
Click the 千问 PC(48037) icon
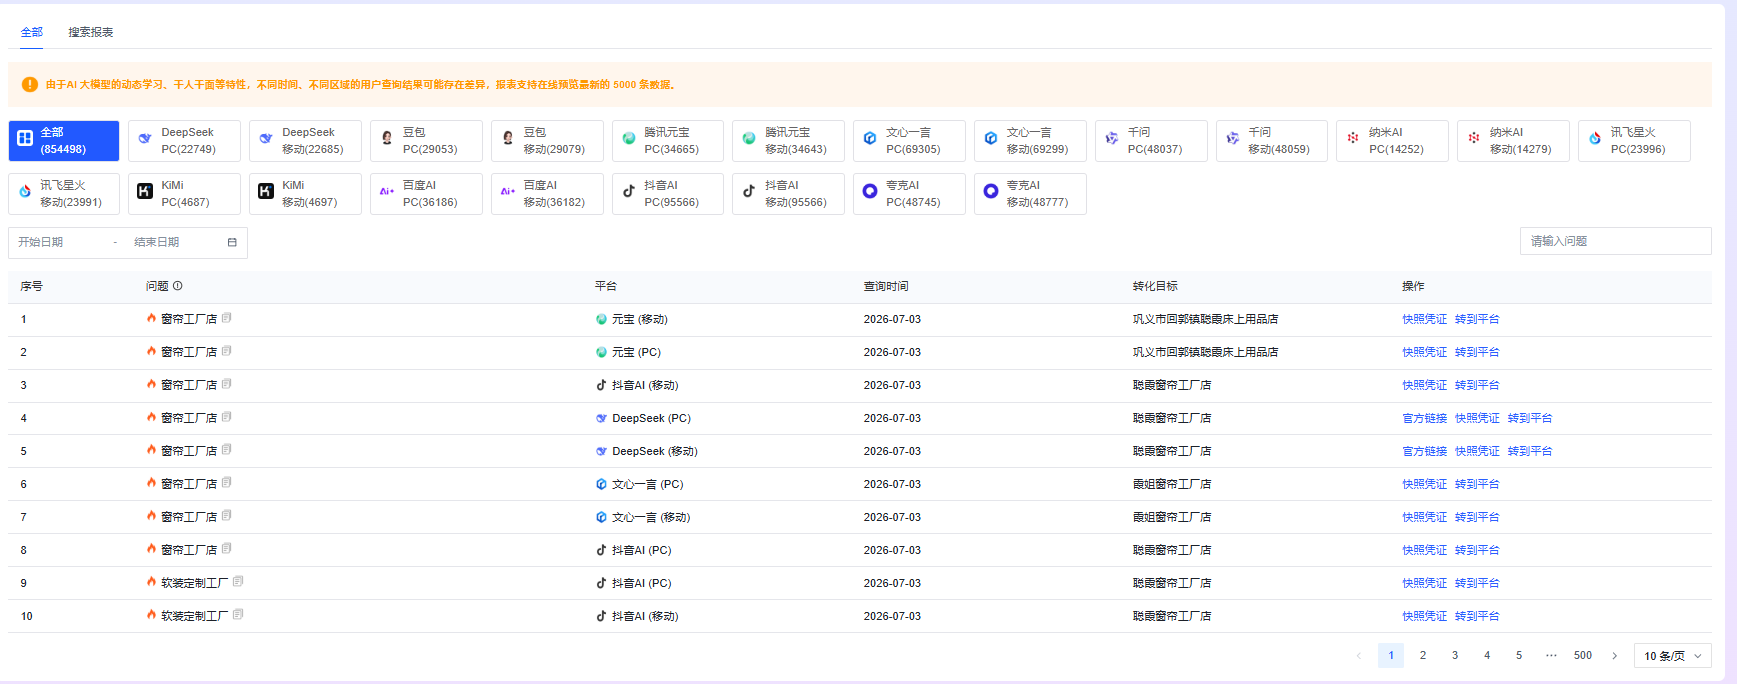click(x=1112, y=139)
